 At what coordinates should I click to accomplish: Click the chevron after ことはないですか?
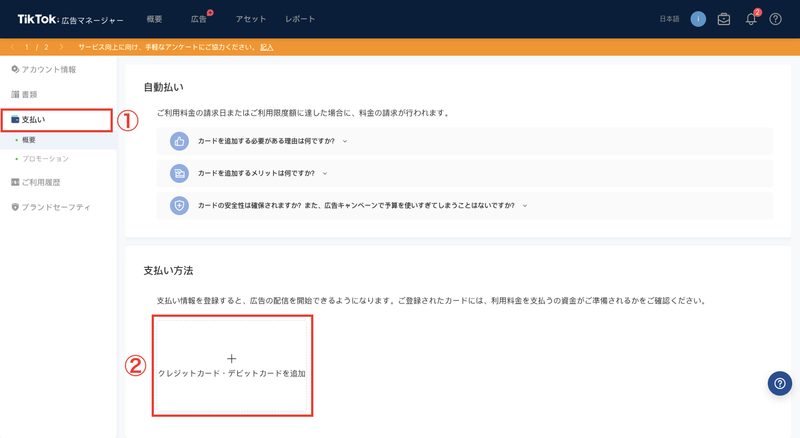pyautogui.click(x=525, y=206)
